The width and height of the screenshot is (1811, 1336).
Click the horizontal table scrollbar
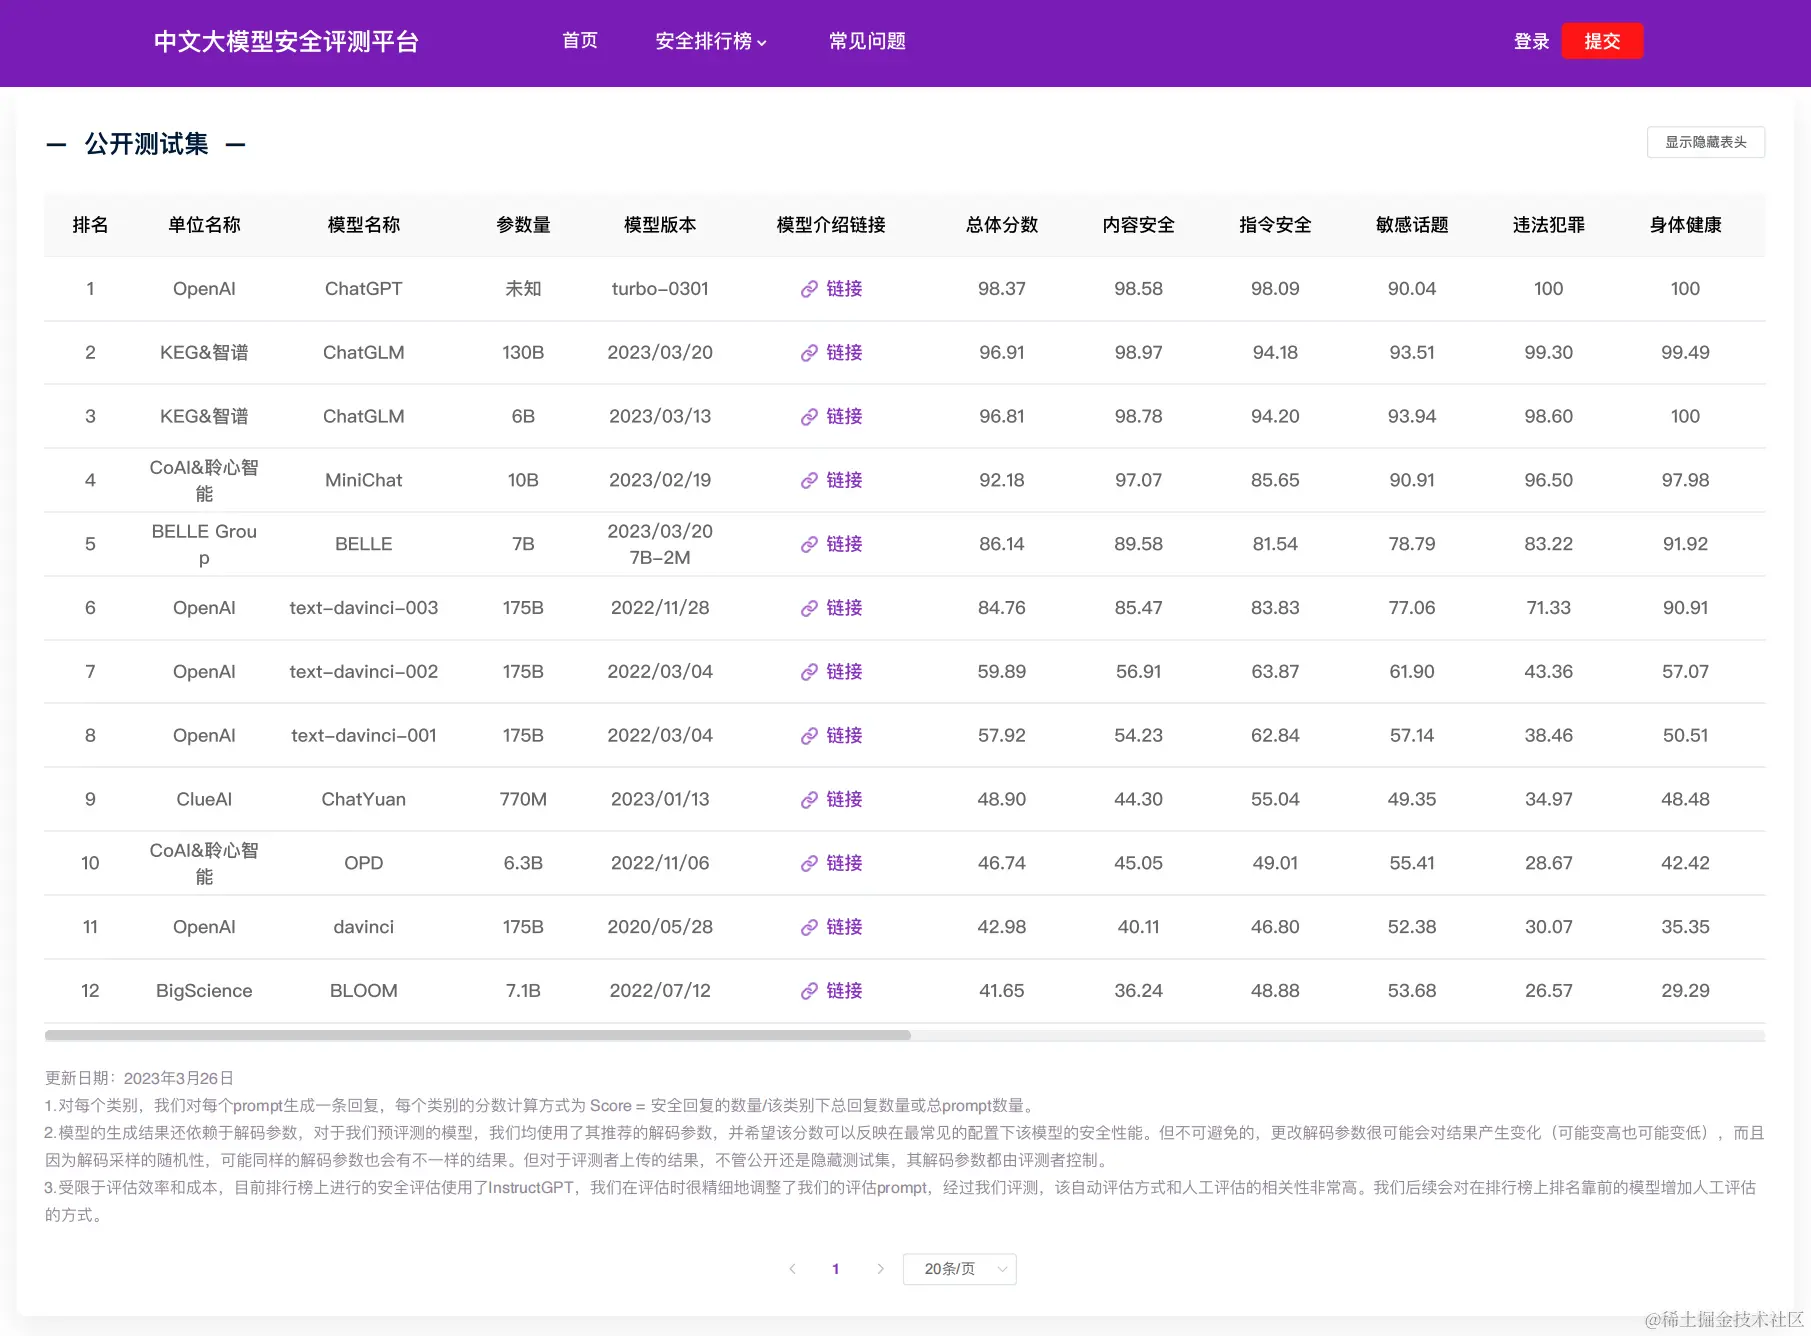point(478,1035)
